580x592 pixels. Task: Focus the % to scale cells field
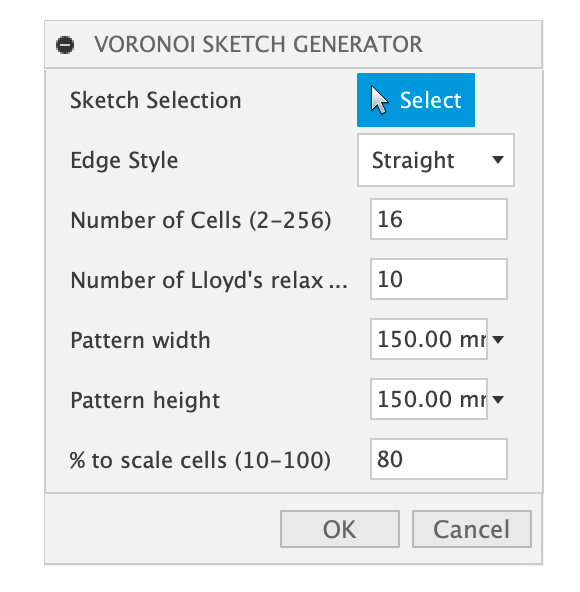click(439, 459)
